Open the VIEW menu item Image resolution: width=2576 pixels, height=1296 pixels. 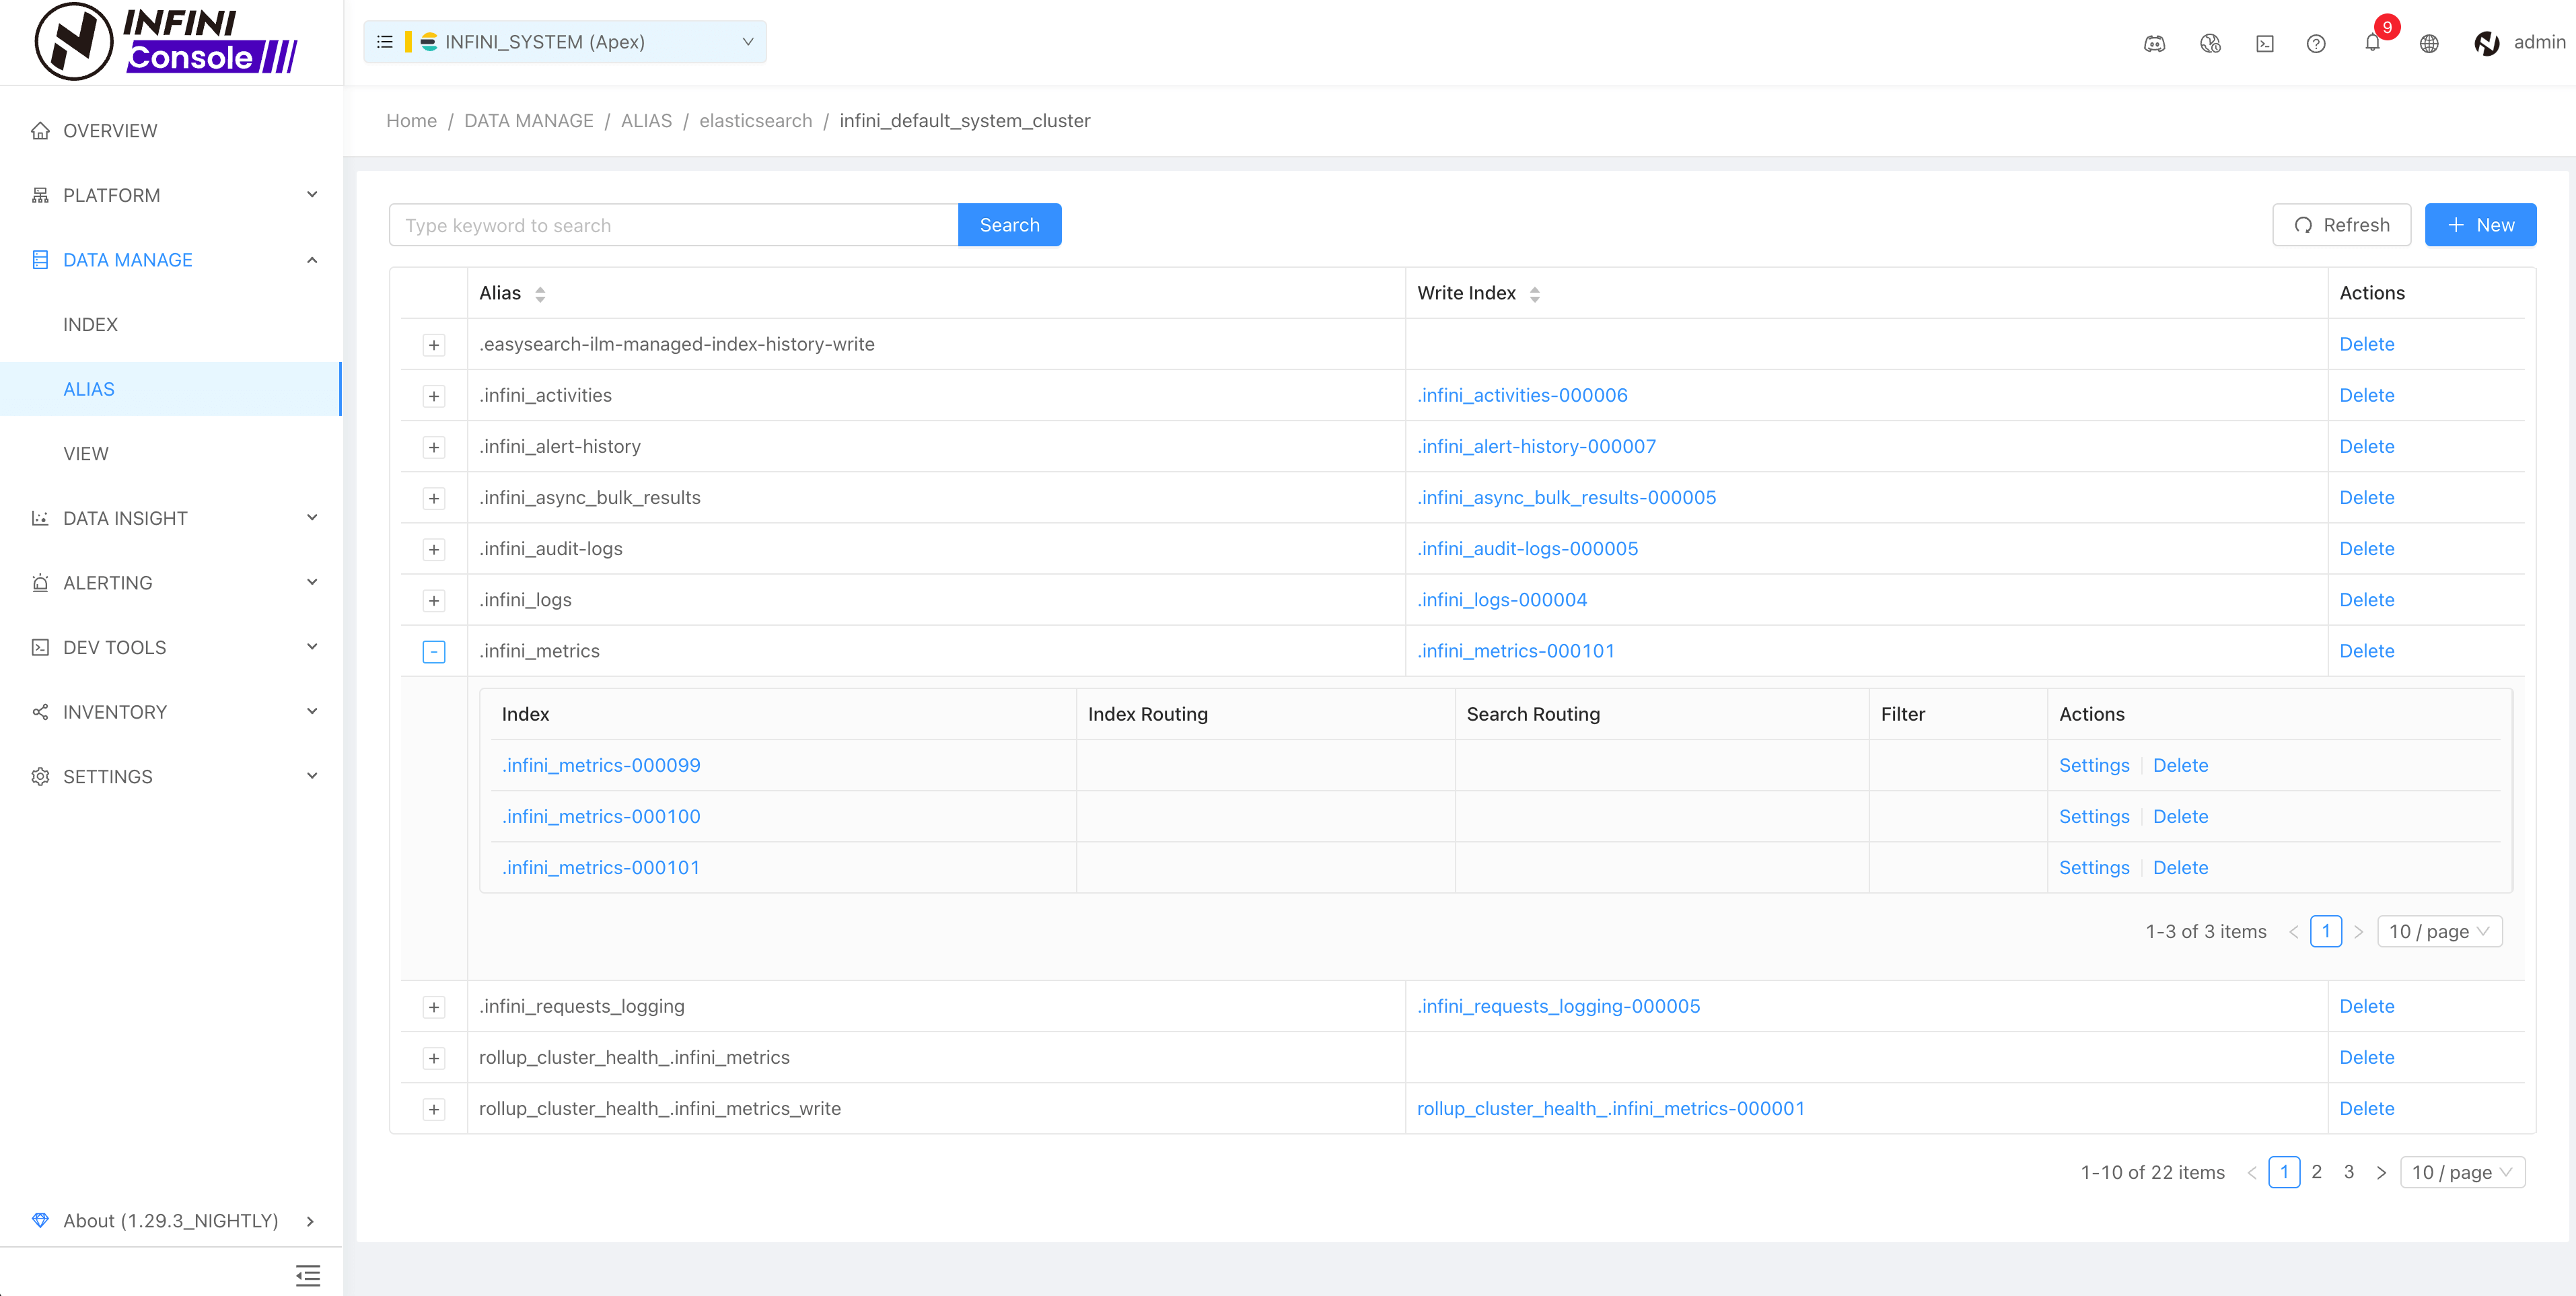(x=86, y=453)
